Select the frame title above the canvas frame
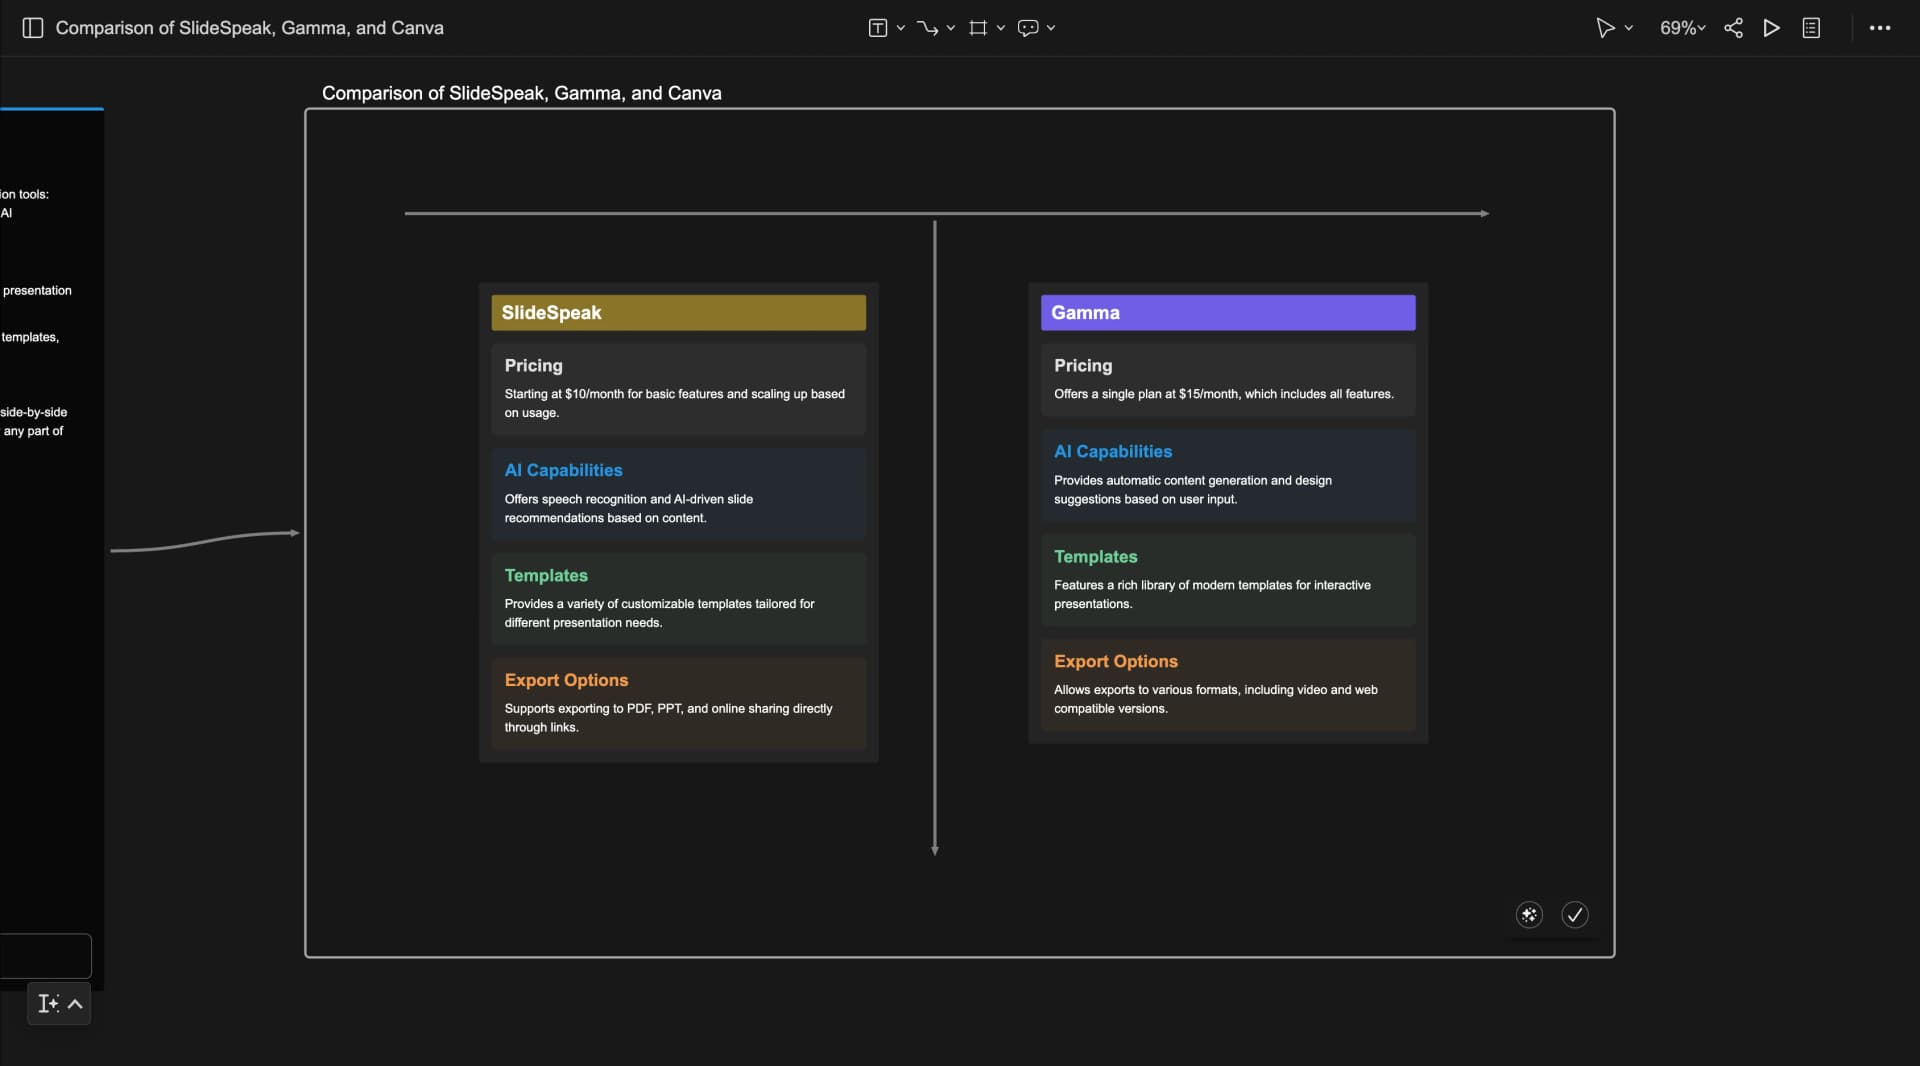The height and width of the screenshot is (1066, 1920). 522,93
